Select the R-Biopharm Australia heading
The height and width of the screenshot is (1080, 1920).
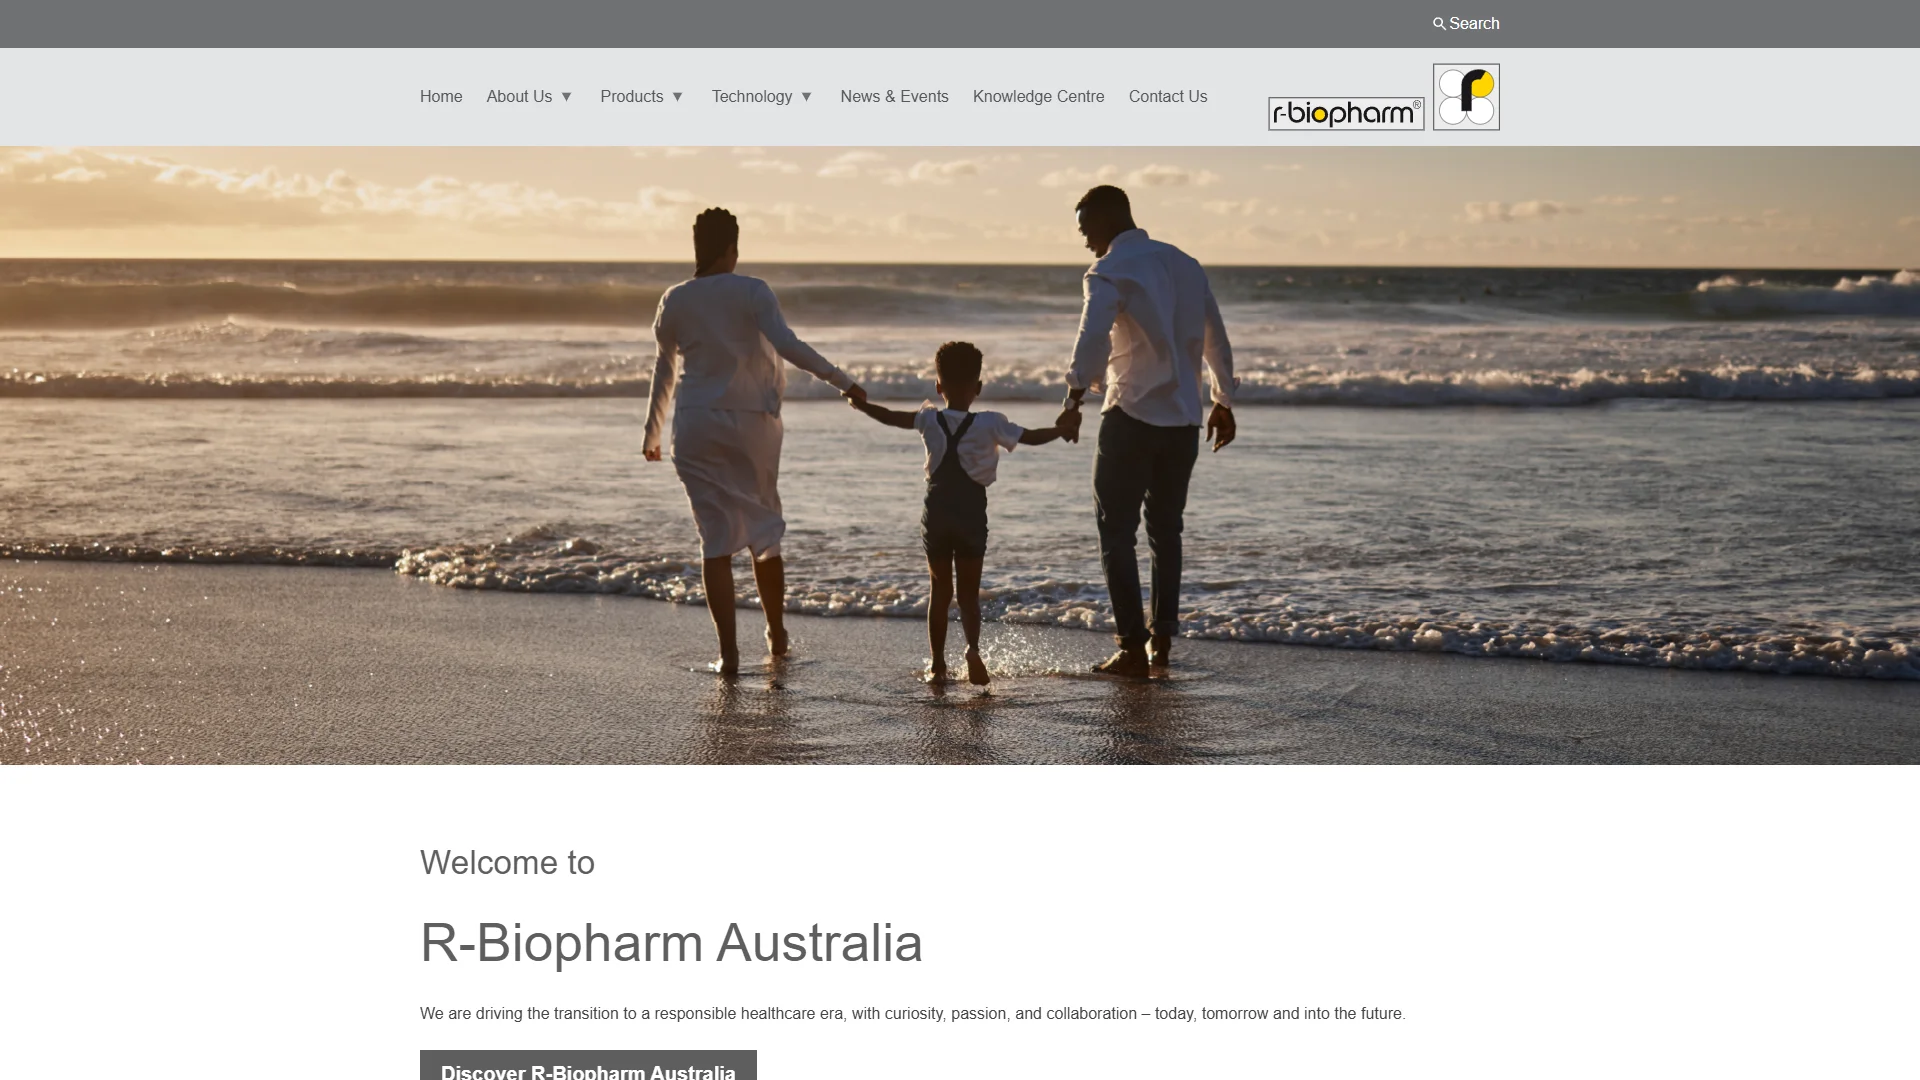tap(671, 943)
